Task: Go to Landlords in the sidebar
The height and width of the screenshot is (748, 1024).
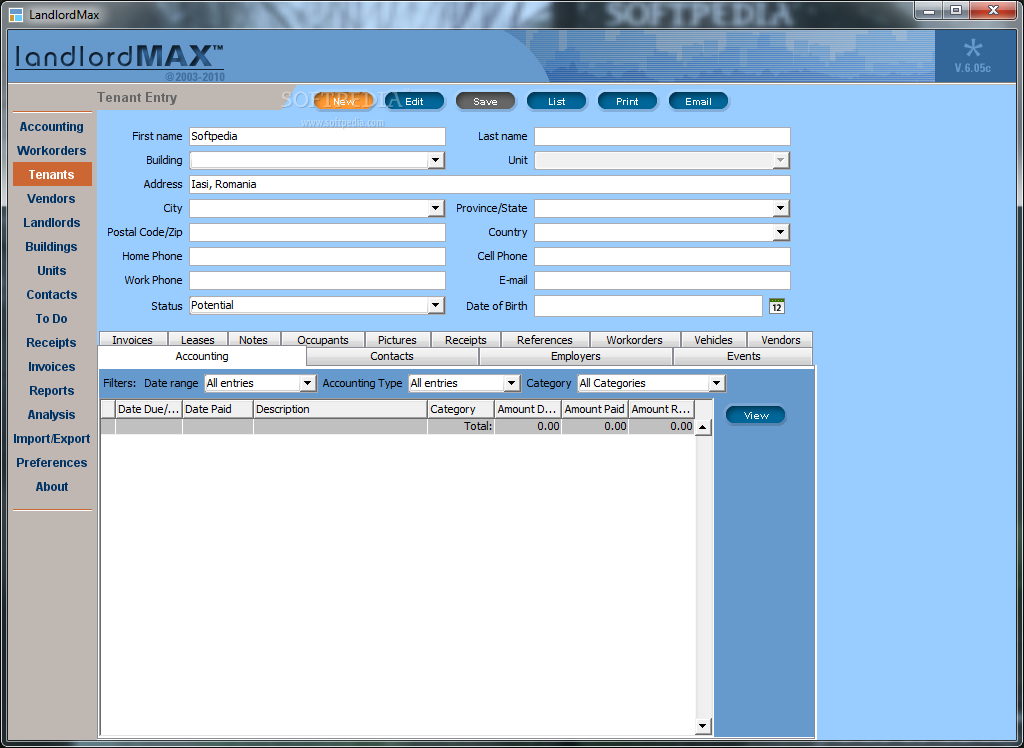Action: pyautogui.click(x=52, y=223)
